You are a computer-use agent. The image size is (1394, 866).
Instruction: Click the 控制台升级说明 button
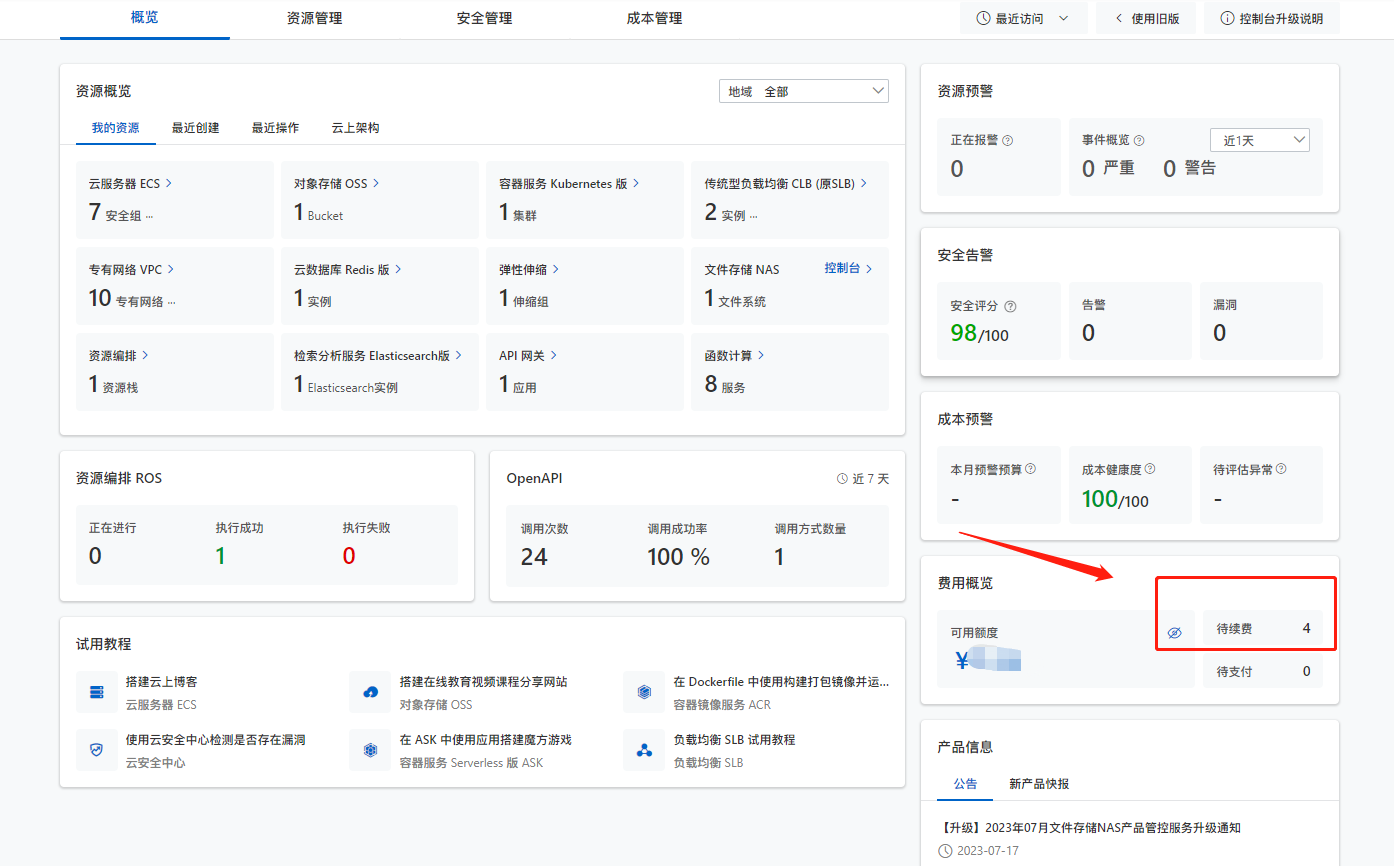(x=1272, y=19)
